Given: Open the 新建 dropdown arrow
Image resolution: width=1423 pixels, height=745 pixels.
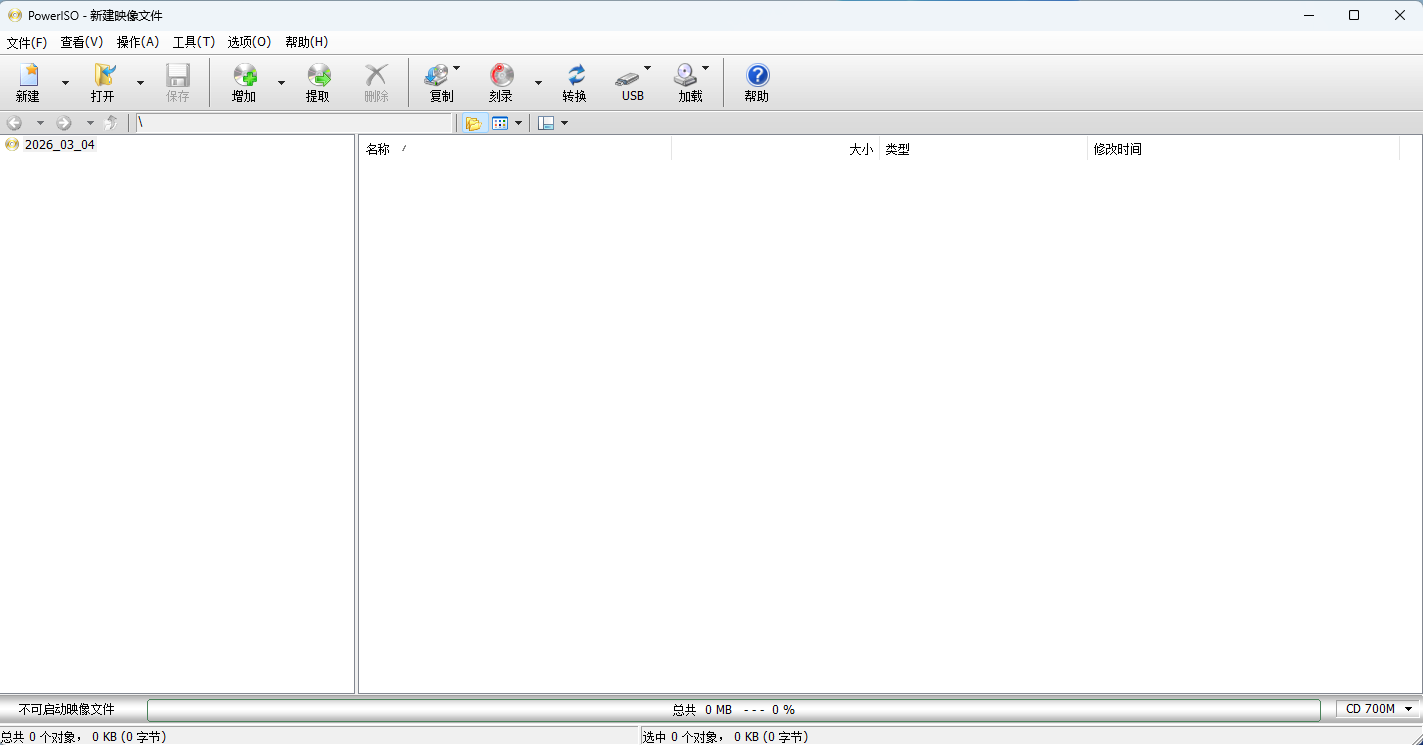Looking at the screenshot, I should click(65, 82).
